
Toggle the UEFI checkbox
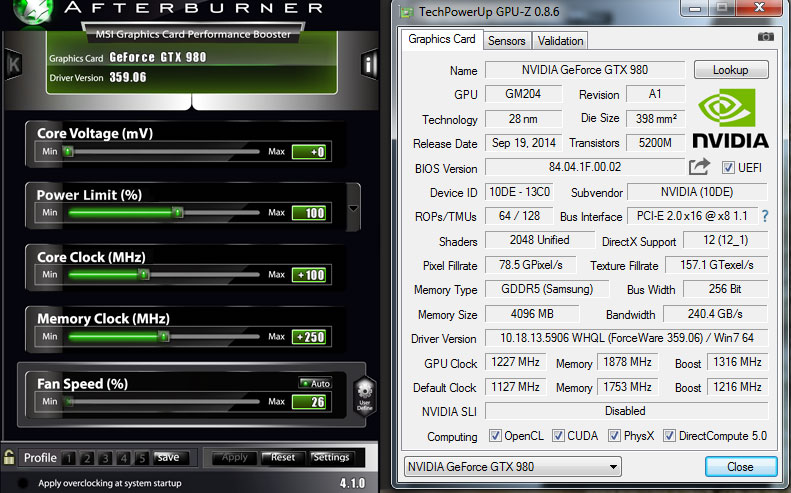[728, 168]
